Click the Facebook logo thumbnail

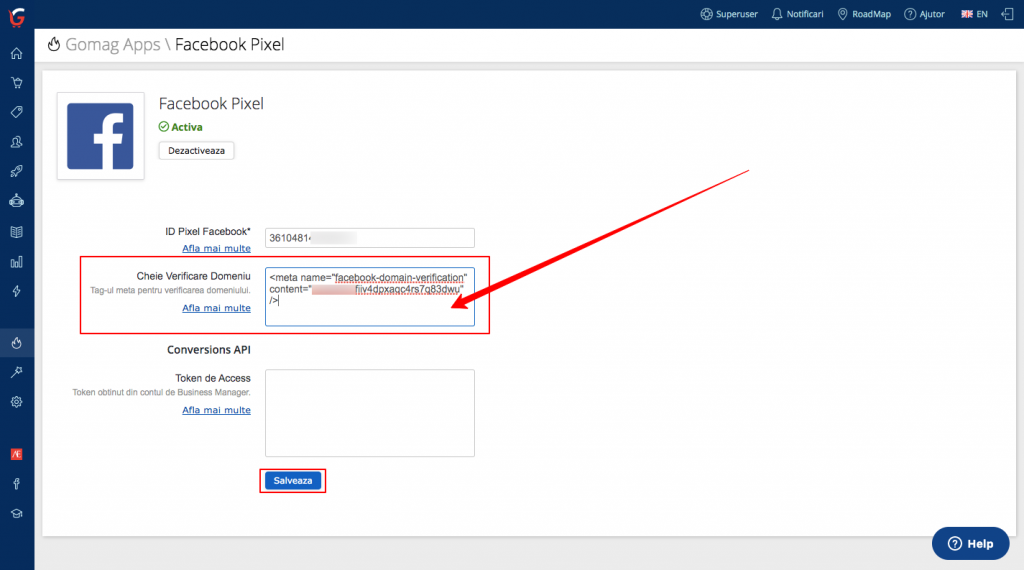click(x=101, y=136)
